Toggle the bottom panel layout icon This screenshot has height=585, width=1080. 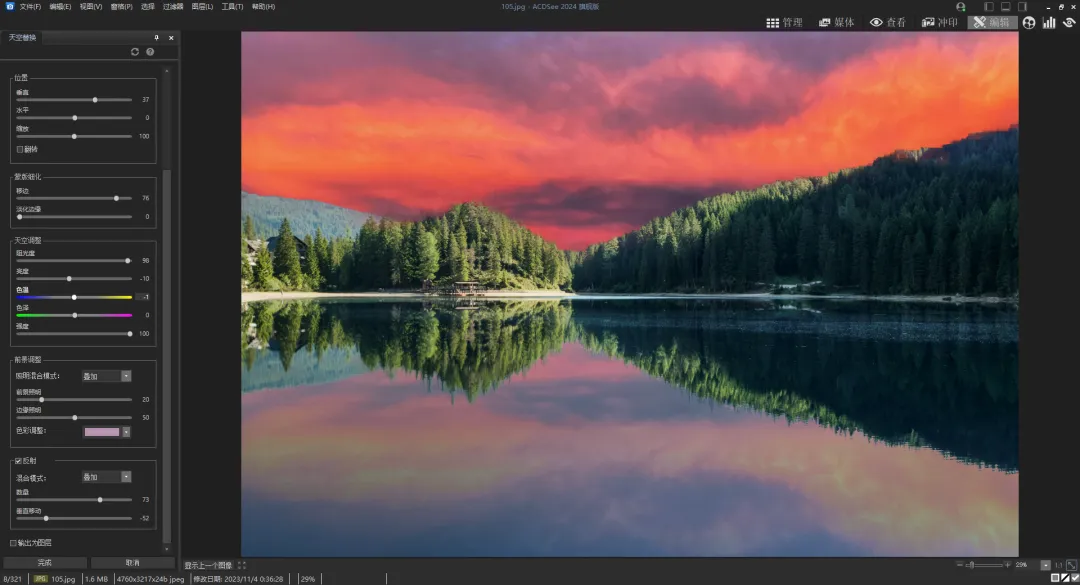[x=1006, y=6]
